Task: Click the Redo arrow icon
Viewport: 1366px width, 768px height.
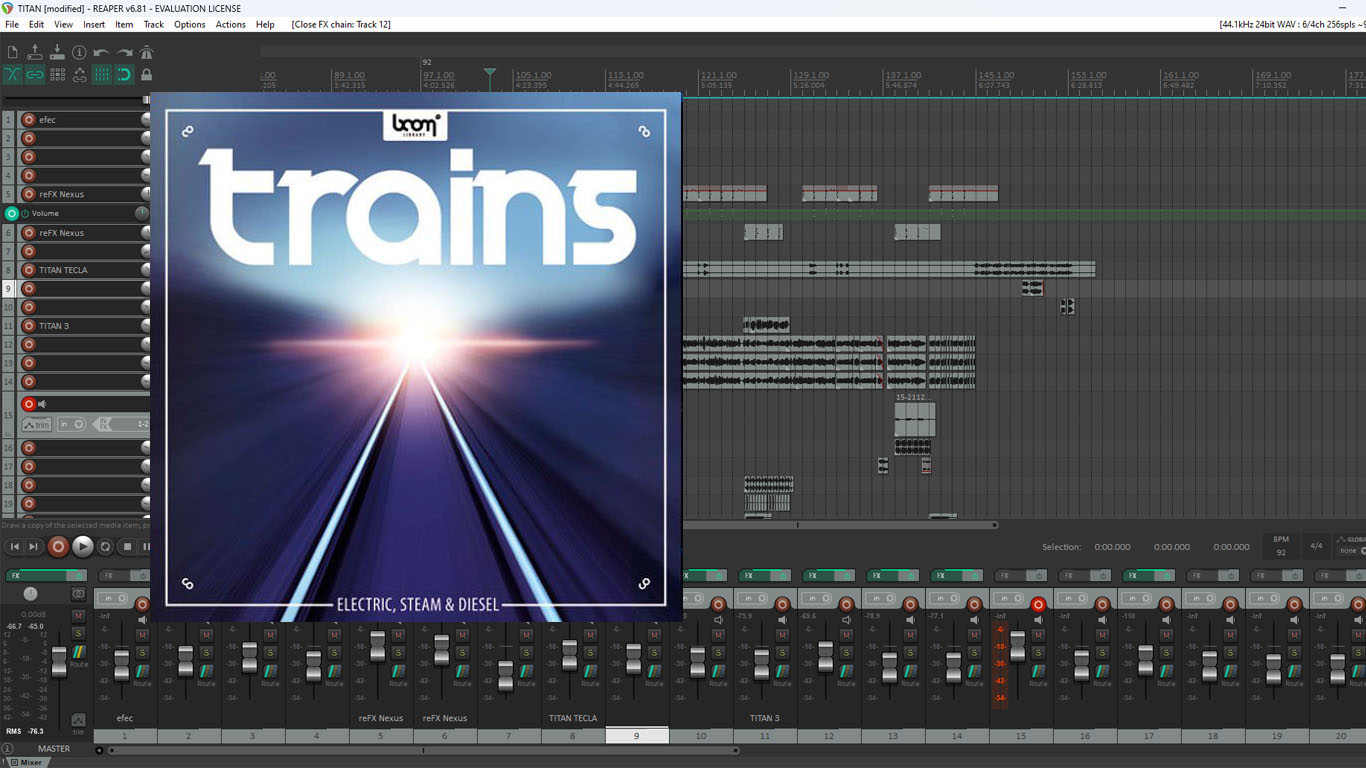Action: [124, 52]
